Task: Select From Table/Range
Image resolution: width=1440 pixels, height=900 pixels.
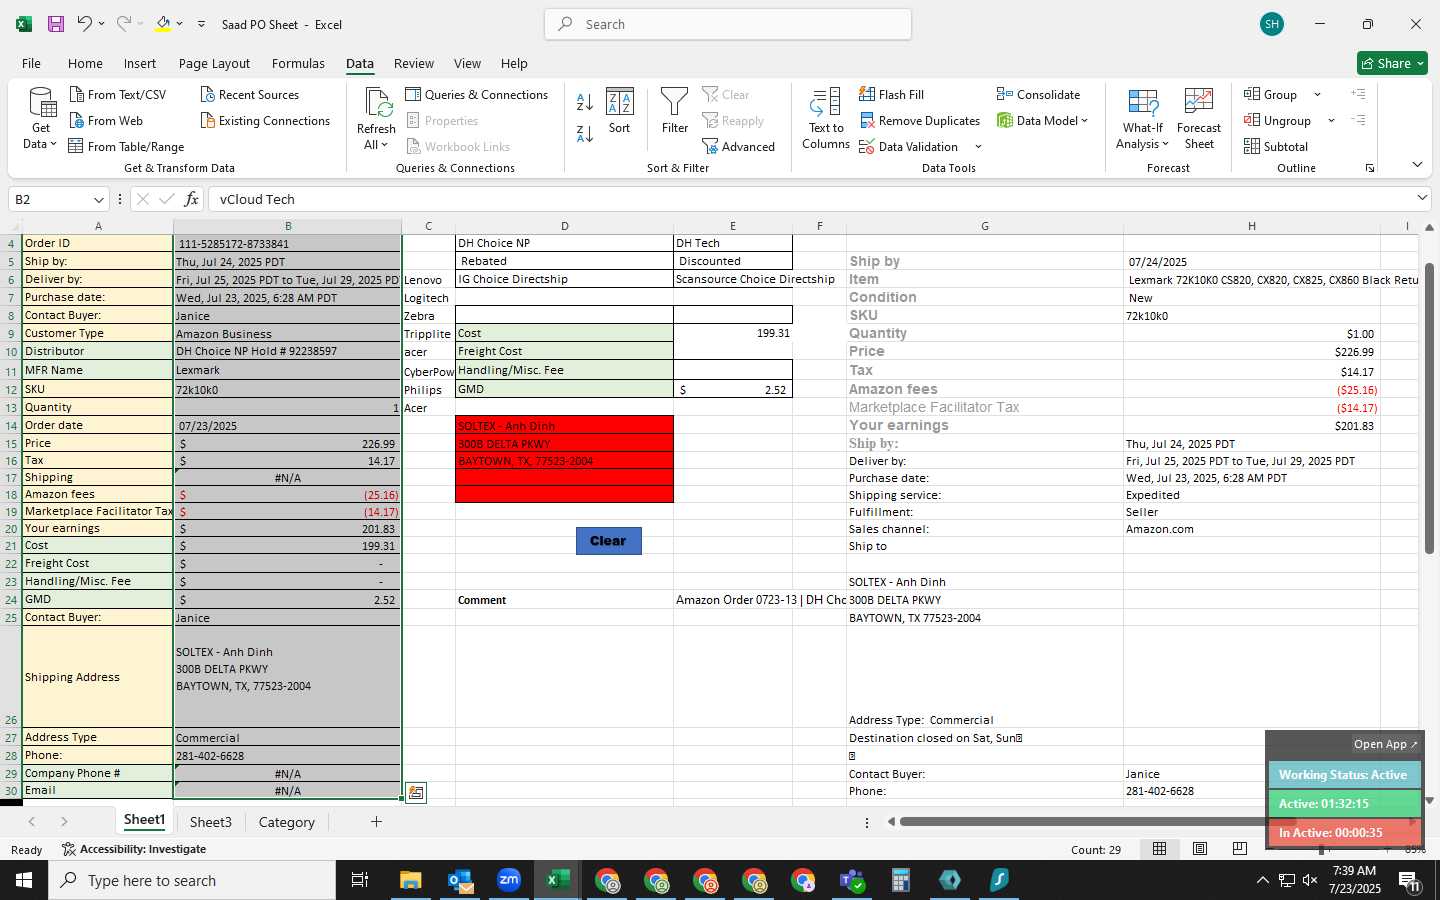Action: tap(126, 147)
